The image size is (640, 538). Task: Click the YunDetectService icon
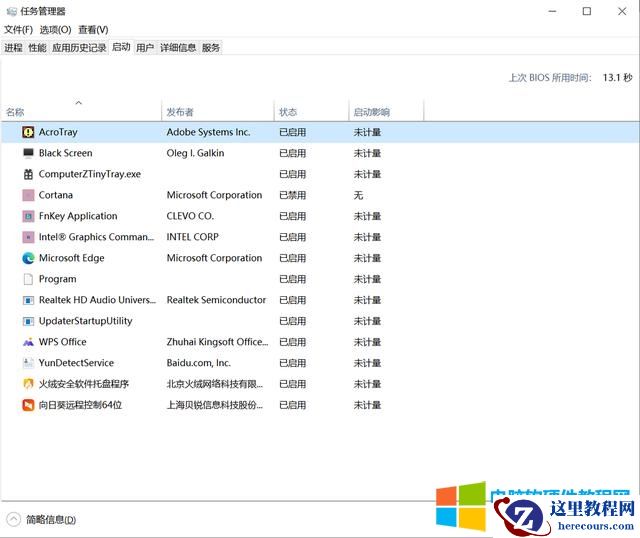coord(28,363)
